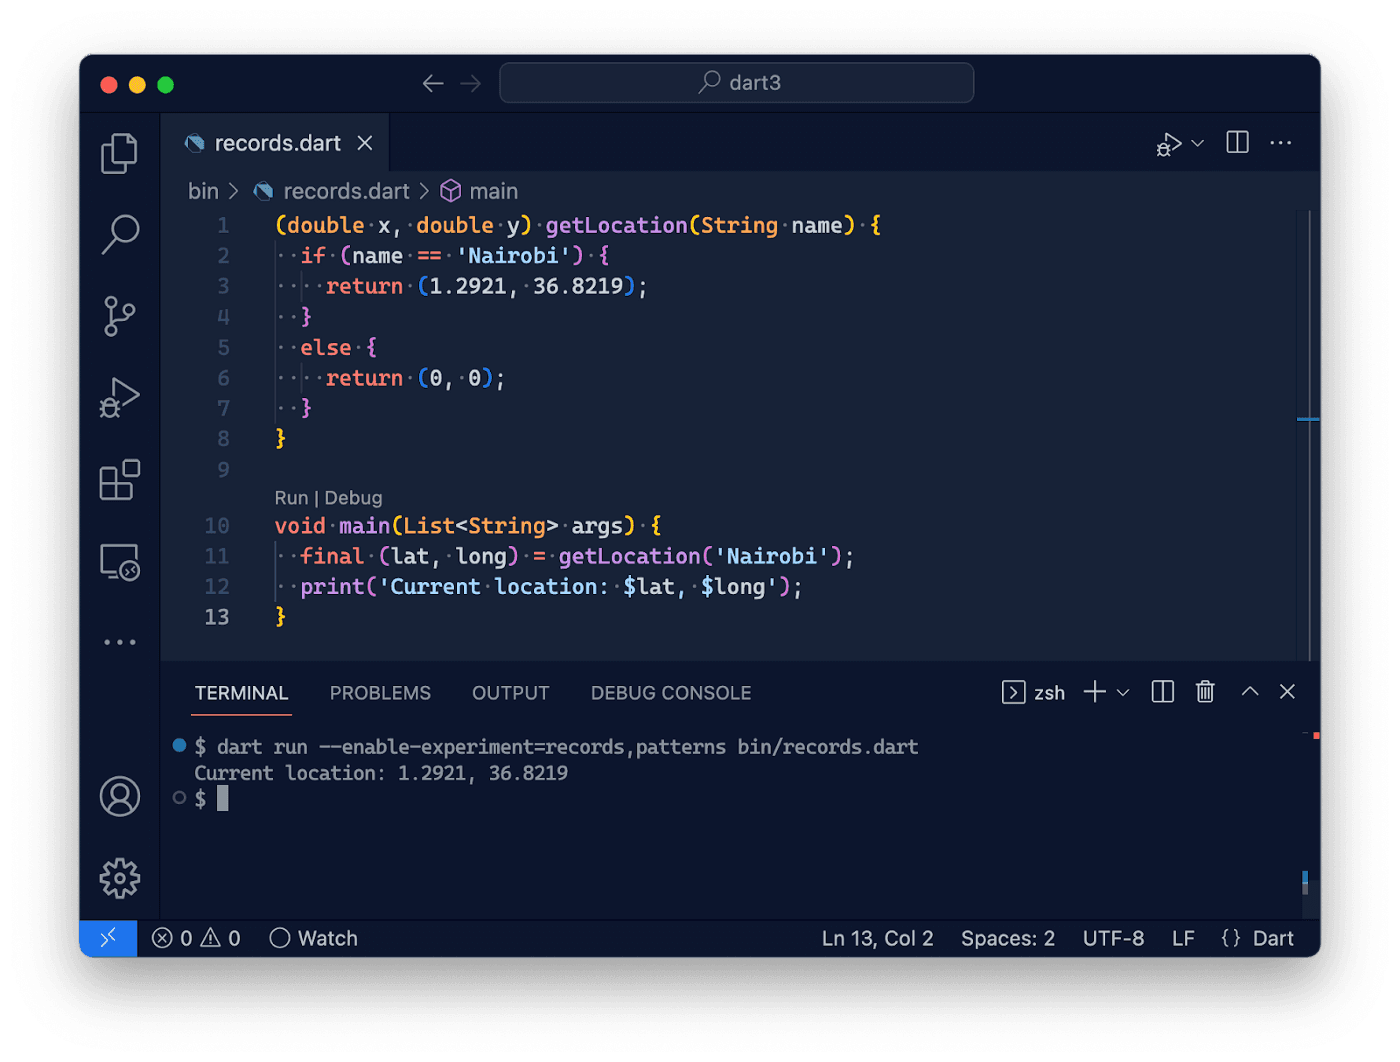Split the editor with the split icon
Image resolution: width=1400 pixels, height=1062 pixels.
1236,142
